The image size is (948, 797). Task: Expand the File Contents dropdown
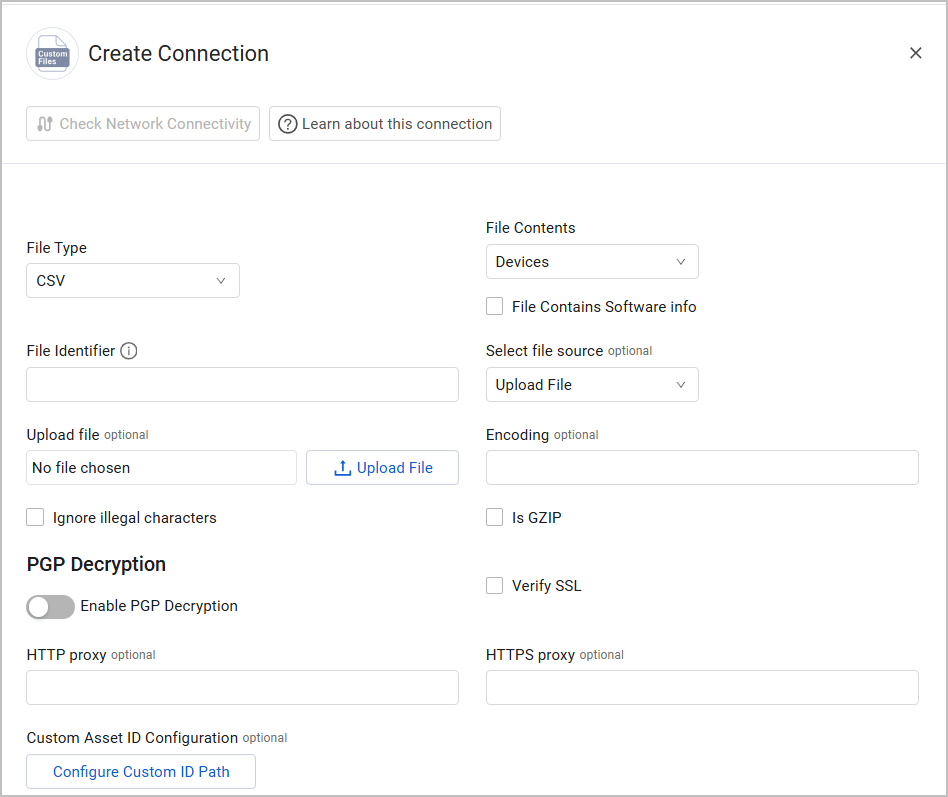click(592, 262)
